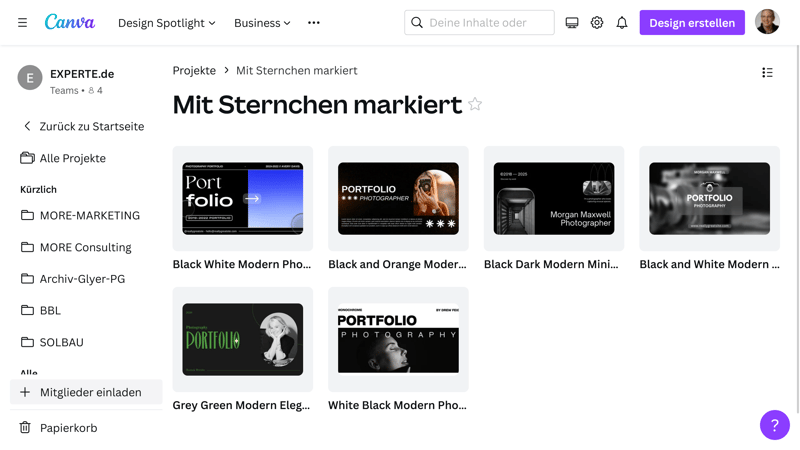Screen dimensions: 800x450
Task: Open the desktop app monitor icon
Action: click(x=572, y=22)
